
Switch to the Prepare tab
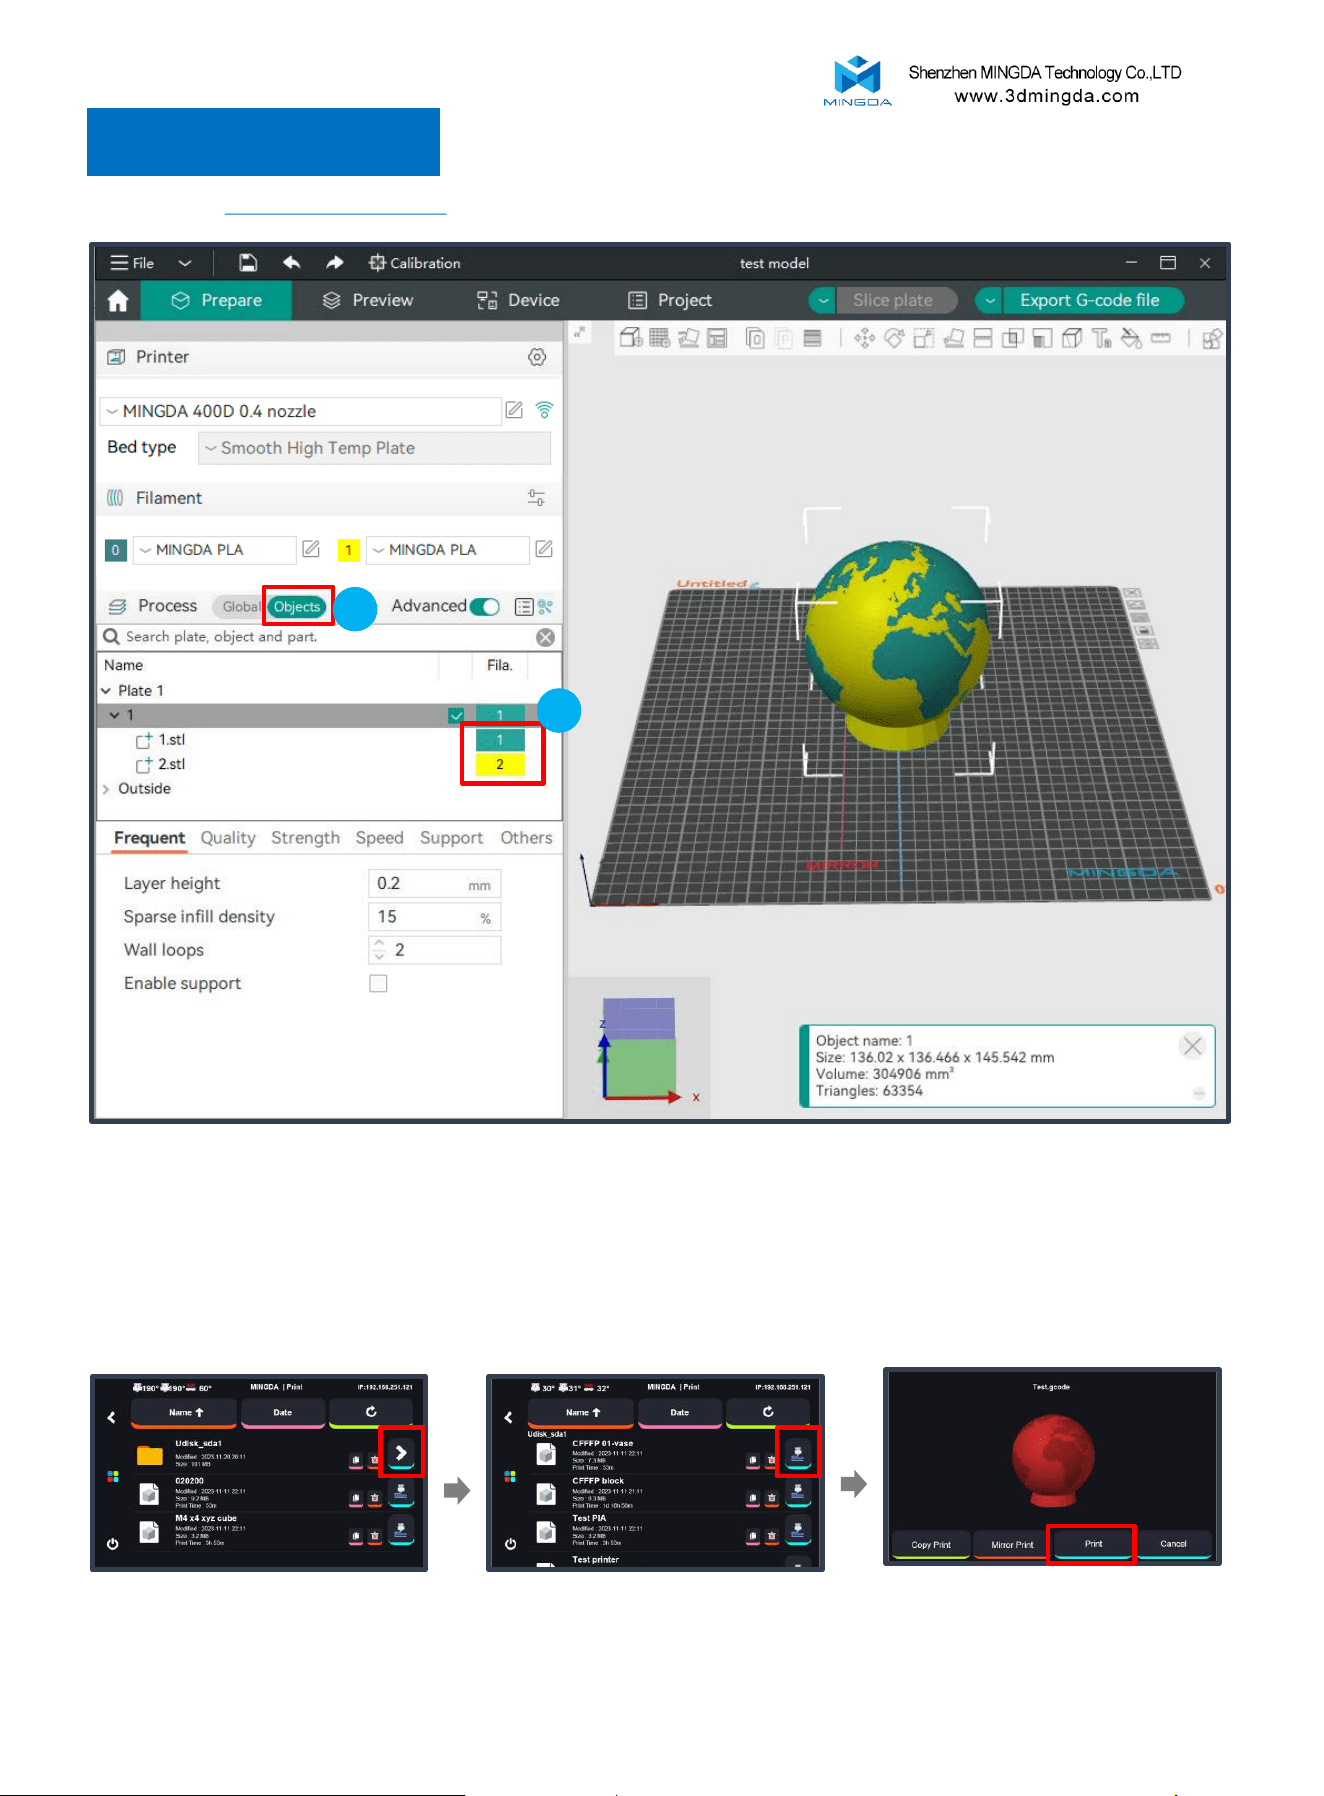(x=217, y=300)
